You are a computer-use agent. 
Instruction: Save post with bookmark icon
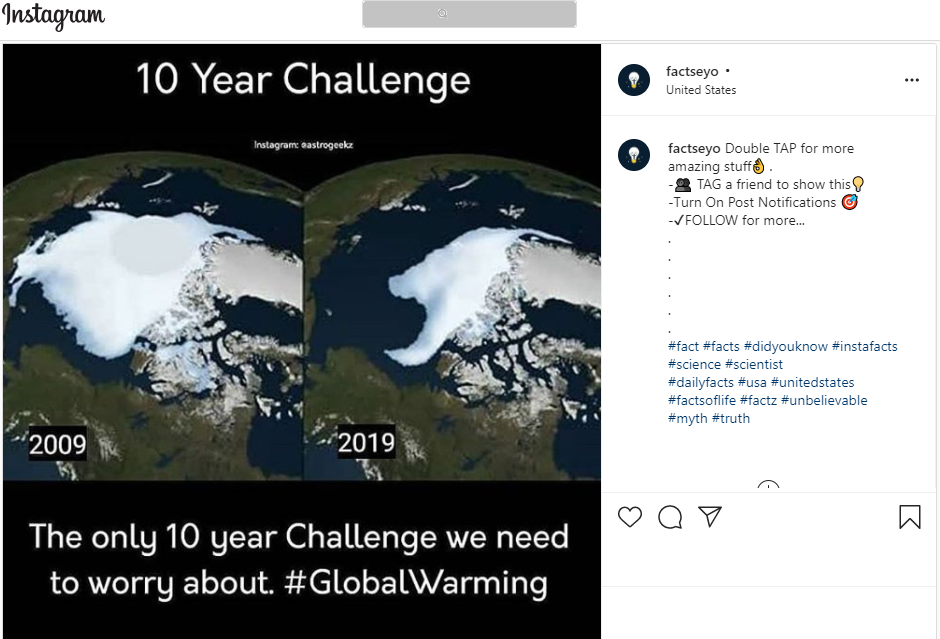(x=909, y=517)
